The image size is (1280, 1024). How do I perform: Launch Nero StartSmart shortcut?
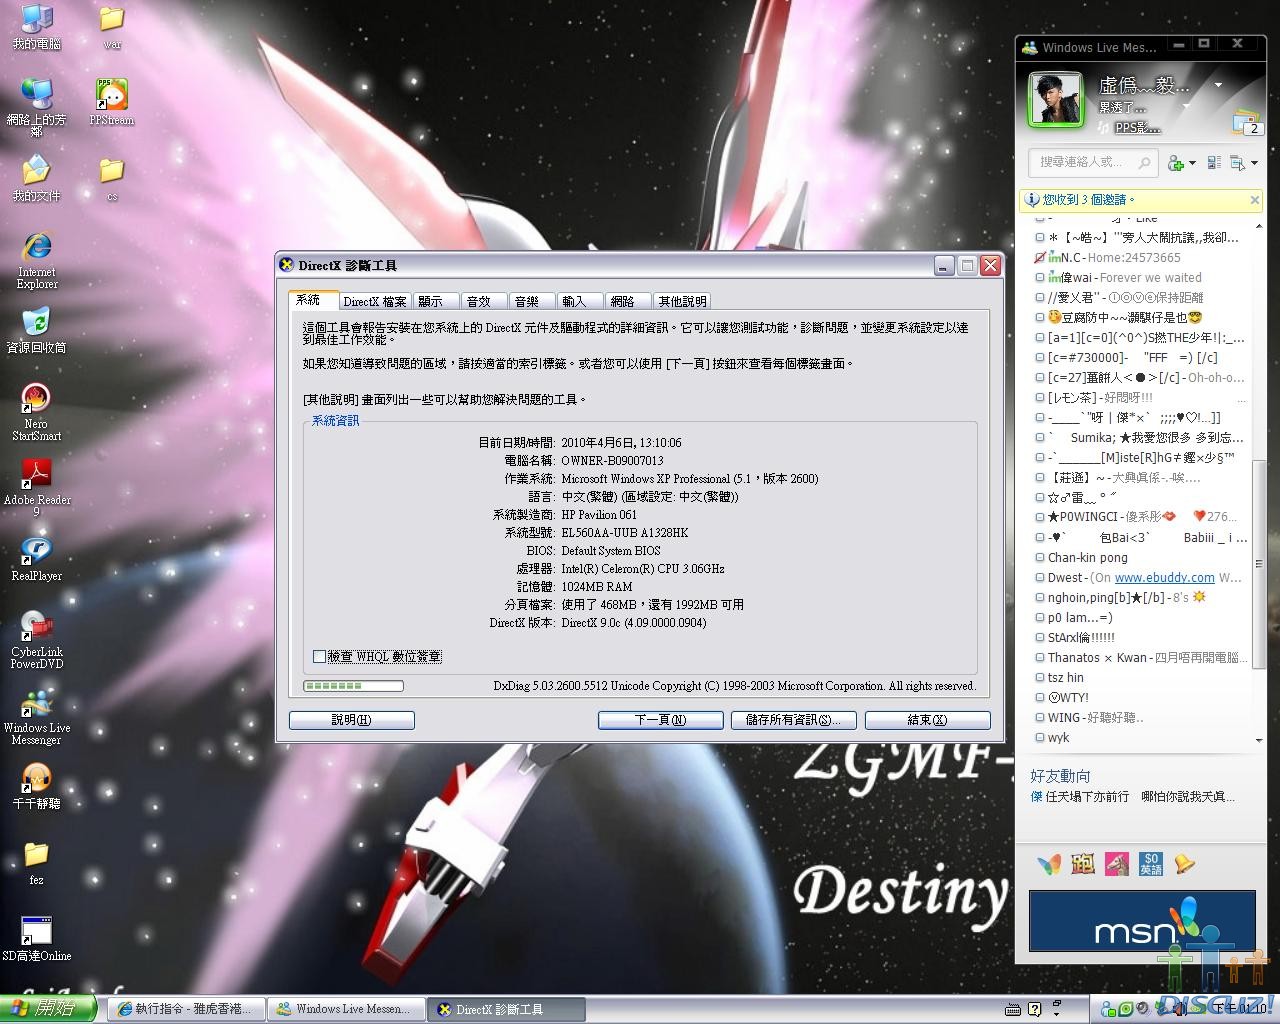[36, 412]
